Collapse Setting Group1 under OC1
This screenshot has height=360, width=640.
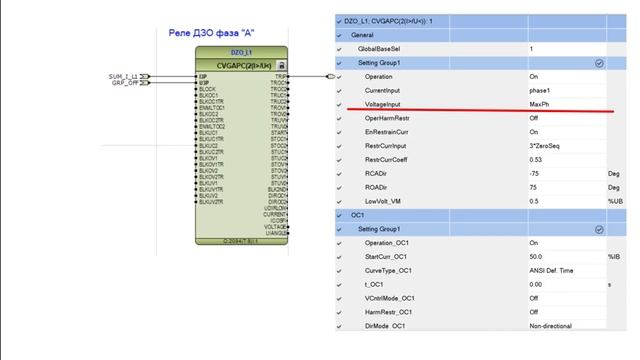(339, 229)
